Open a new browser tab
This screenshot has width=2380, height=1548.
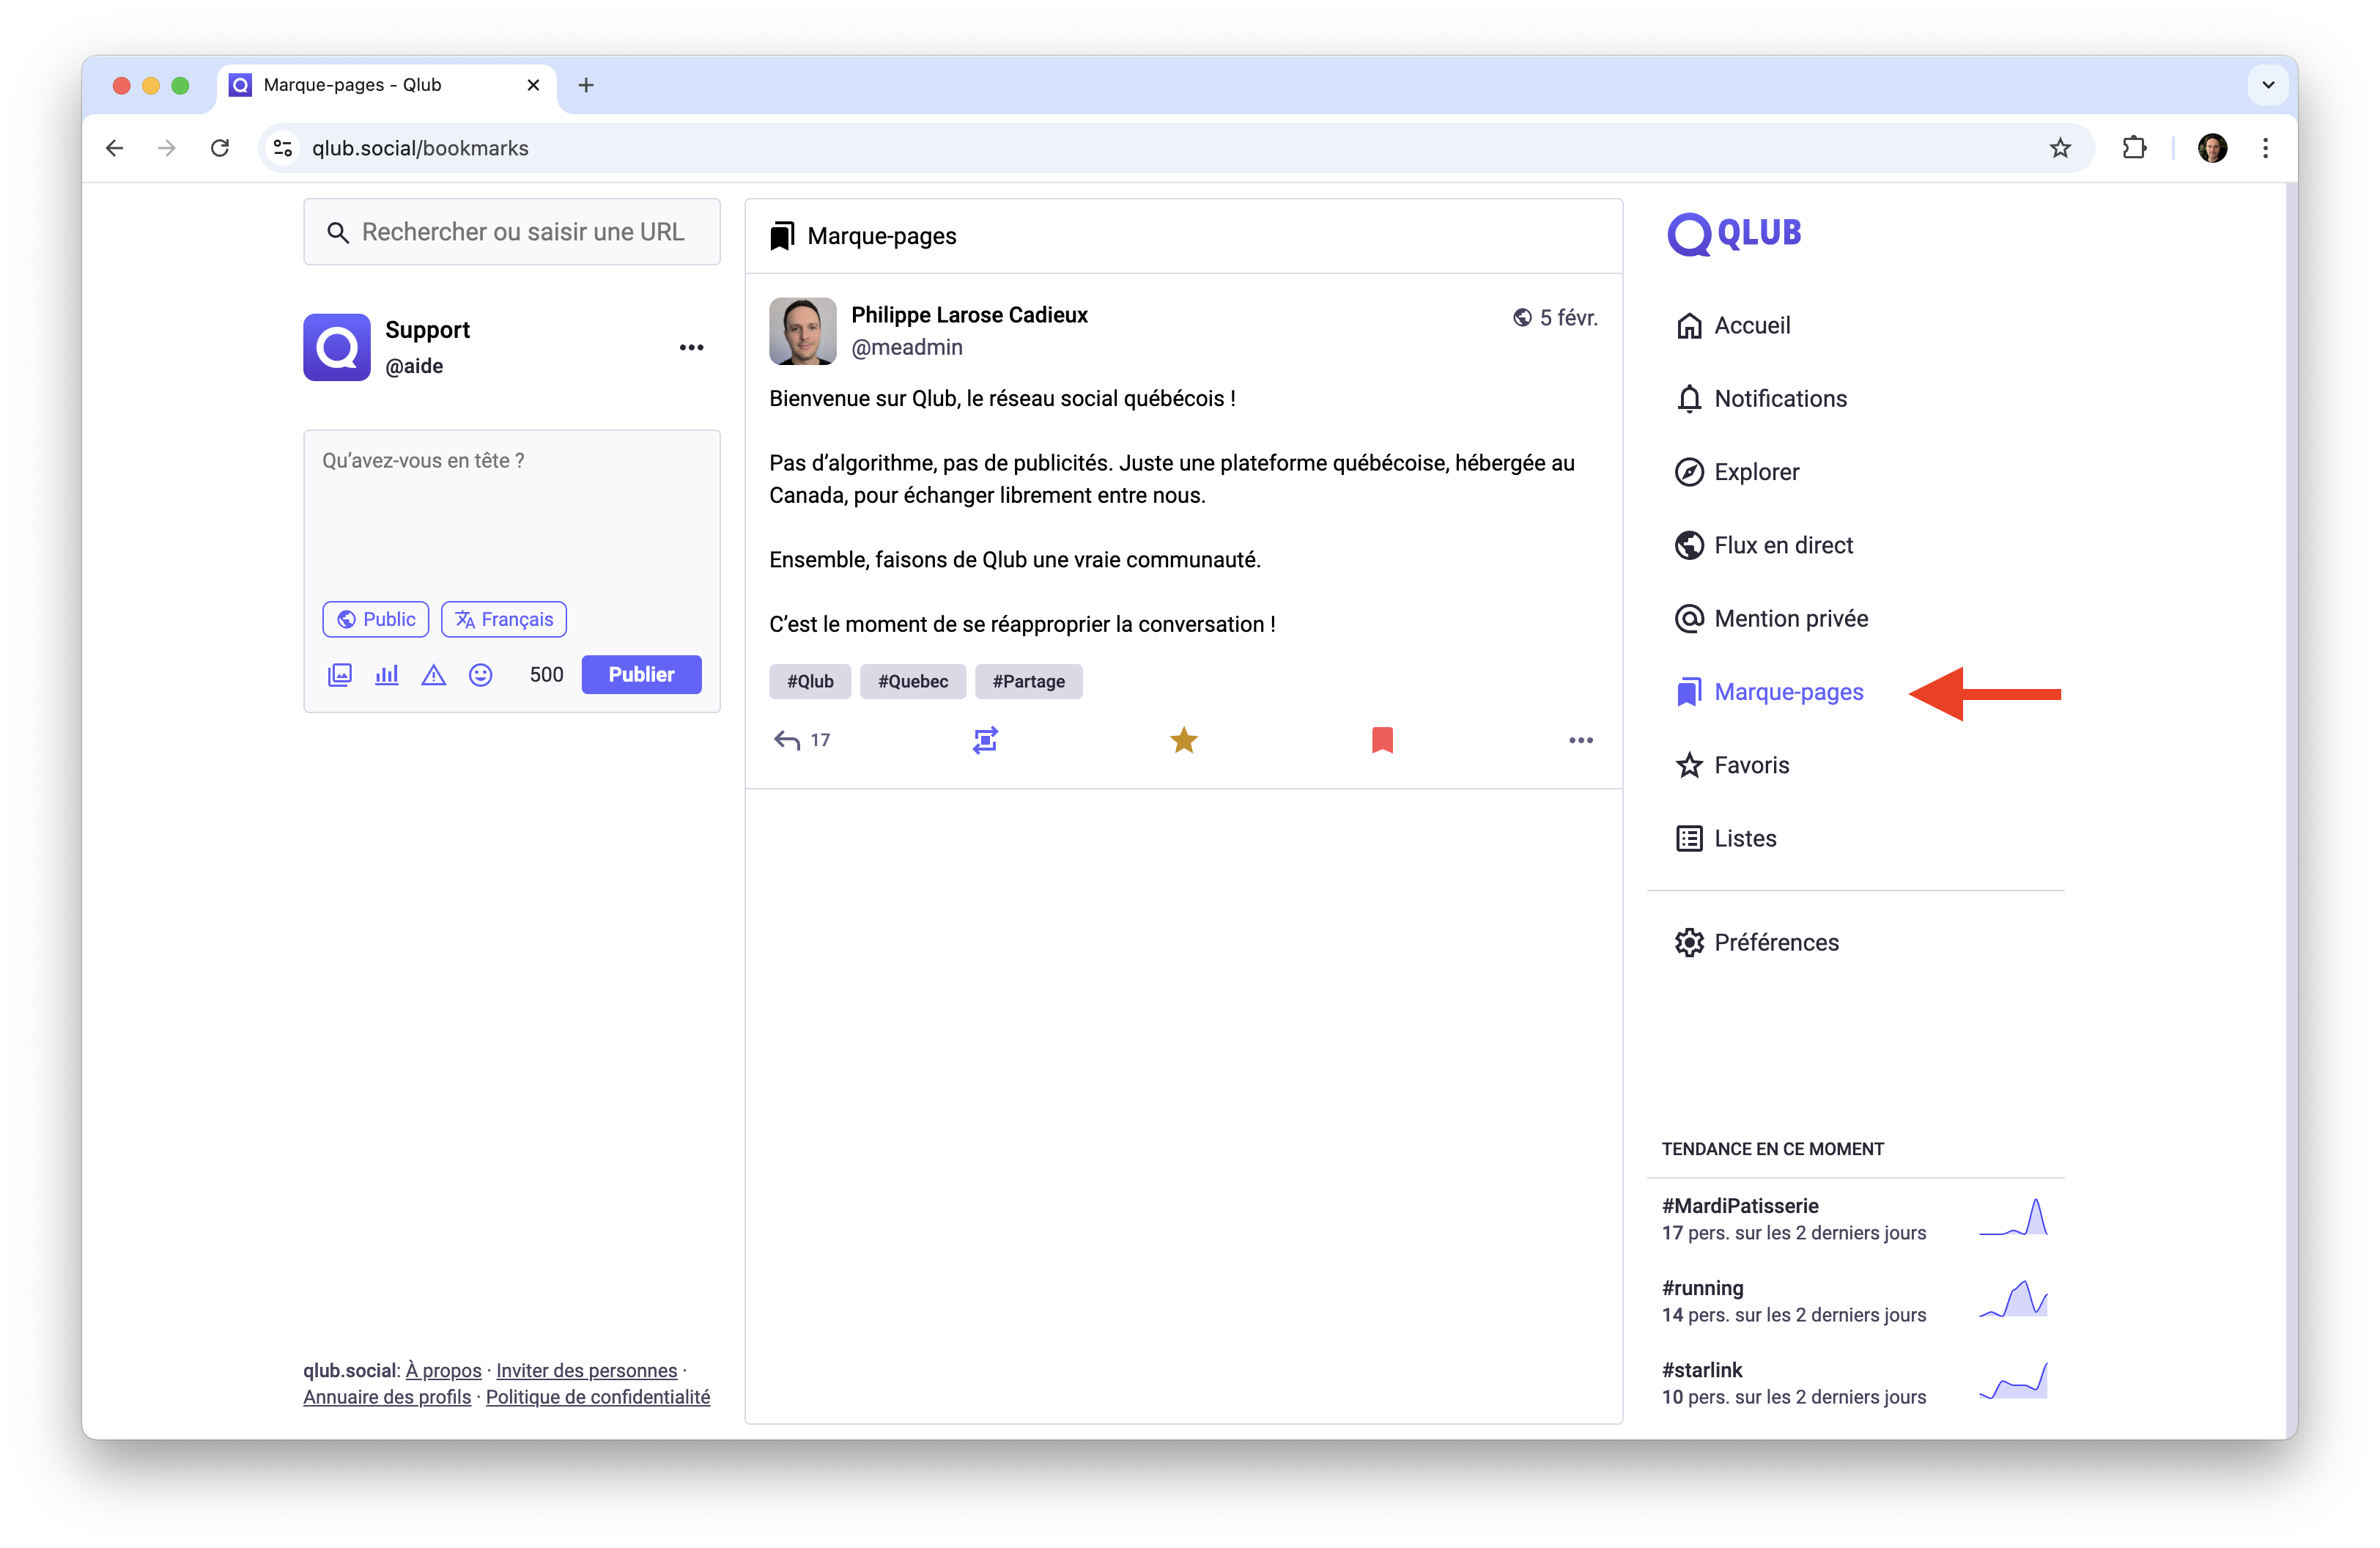pyautogui.click(x=586, y=85)
